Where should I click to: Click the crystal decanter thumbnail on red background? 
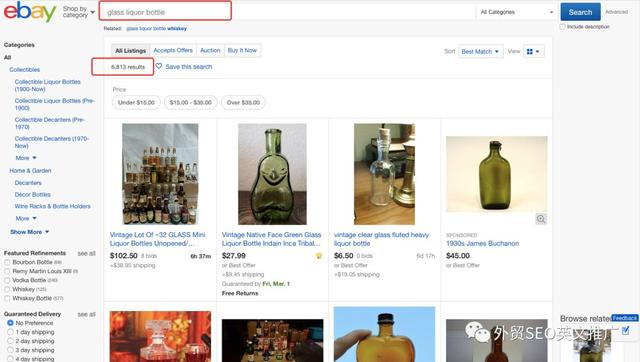coord(160,336)
